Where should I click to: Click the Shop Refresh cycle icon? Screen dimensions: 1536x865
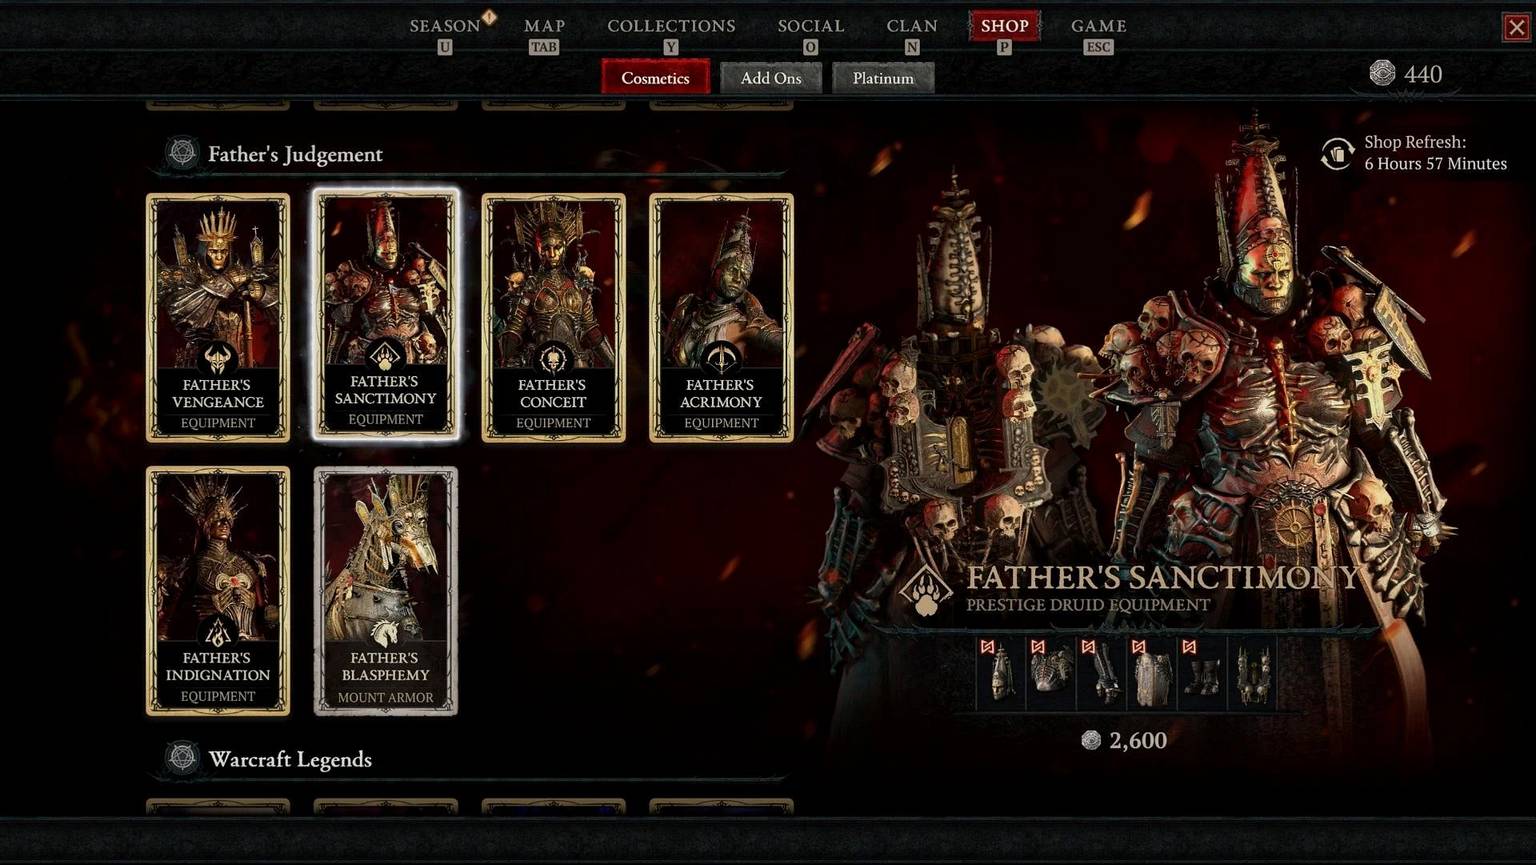coord(1337,153)
